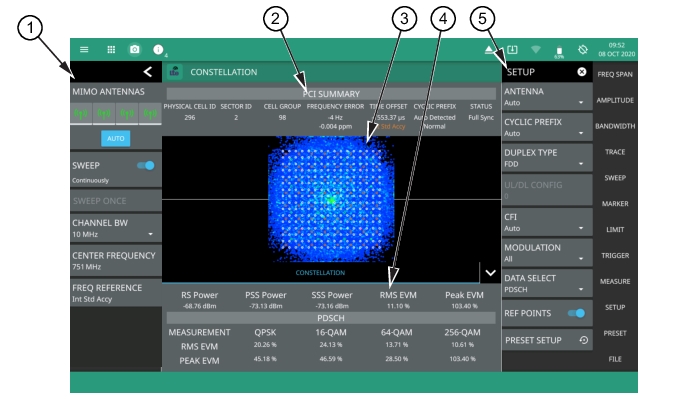
Task: Select the first MIMO antenna
Action: [x=81, y=114]
